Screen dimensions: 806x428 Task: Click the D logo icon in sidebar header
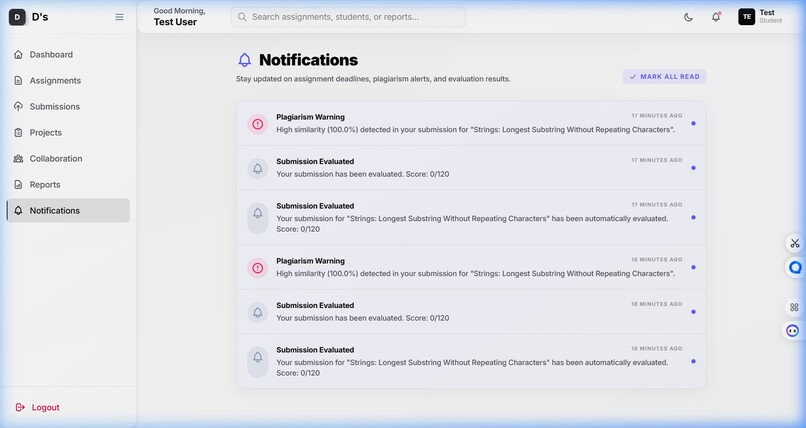(x=17, y=17)
